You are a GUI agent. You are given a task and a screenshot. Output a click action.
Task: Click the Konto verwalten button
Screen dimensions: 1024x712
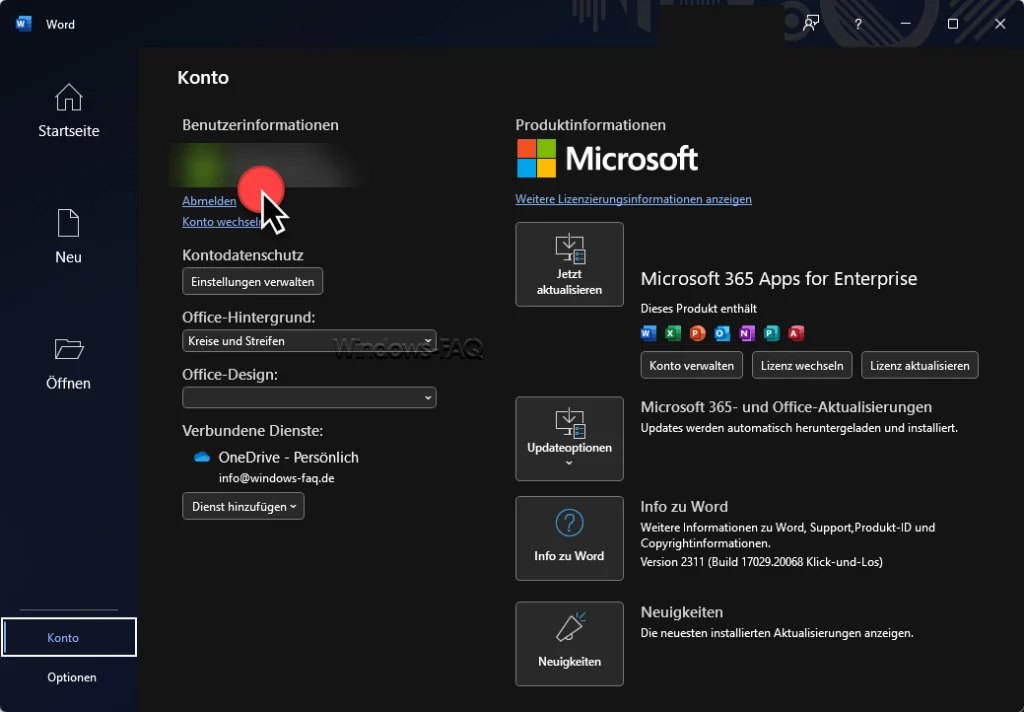click(x=692, y=365)
